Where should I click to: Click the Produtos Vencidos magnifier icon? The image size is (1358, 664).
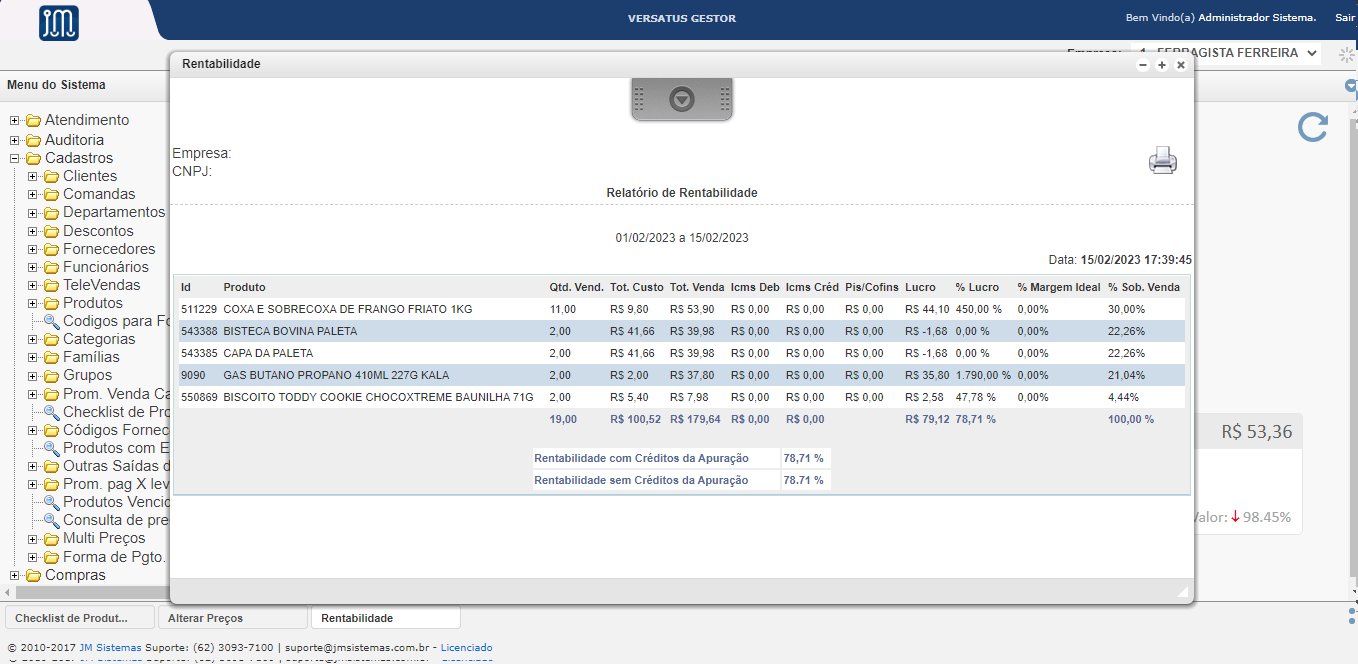pyautogui.click(x=51, y=502)
